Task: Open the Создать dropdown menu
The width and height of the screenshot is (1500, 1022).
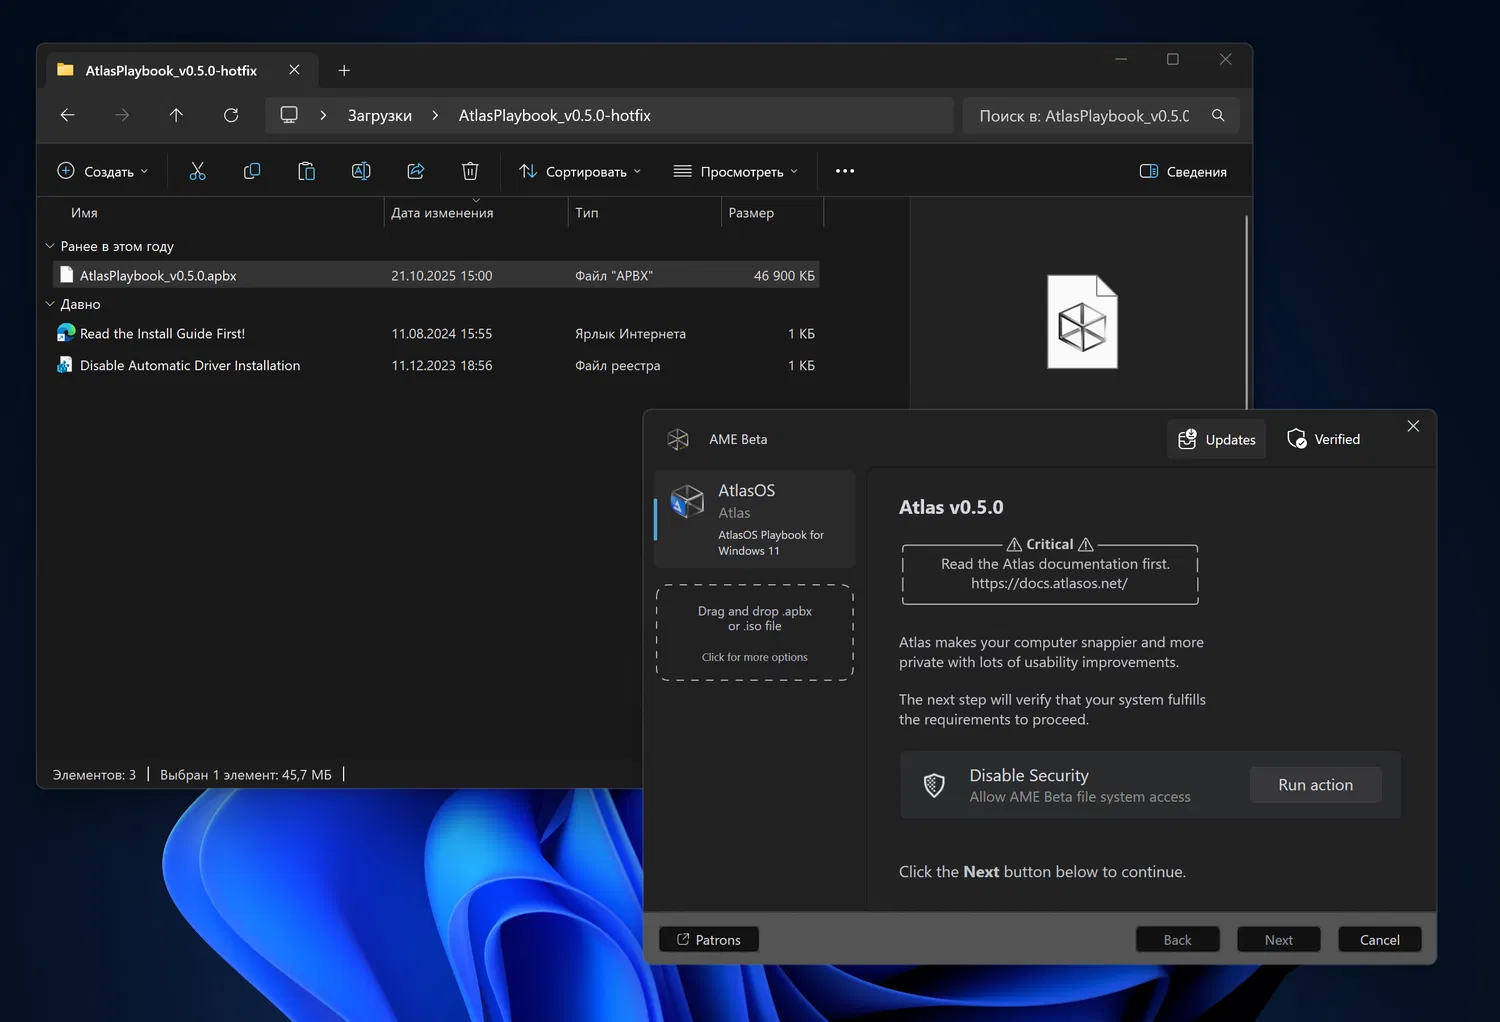Action: [x=103, y=171]
